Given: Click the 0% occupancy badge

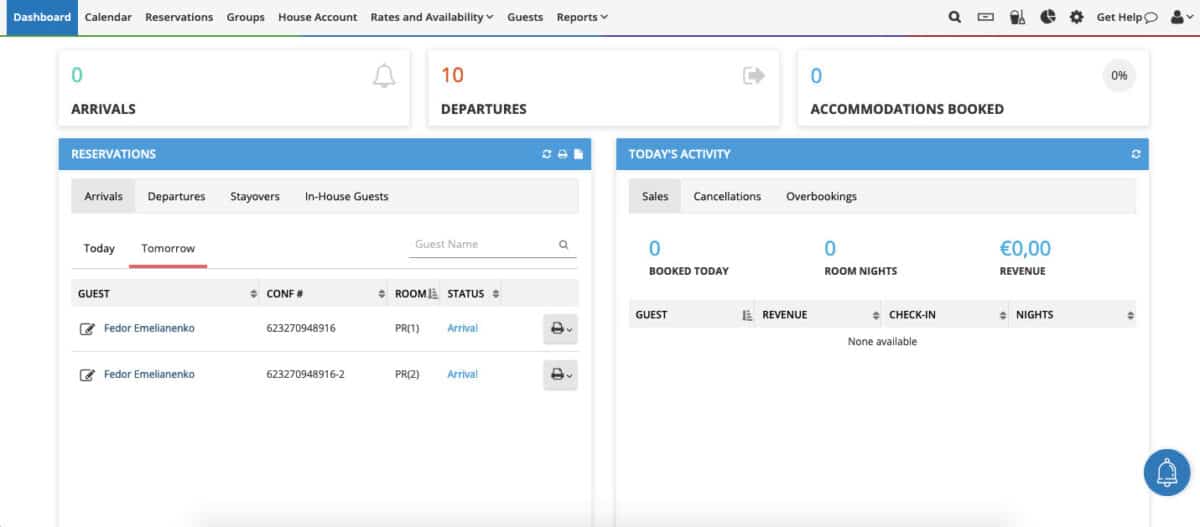Looking at the screenshot, I should click(1119, 75).
